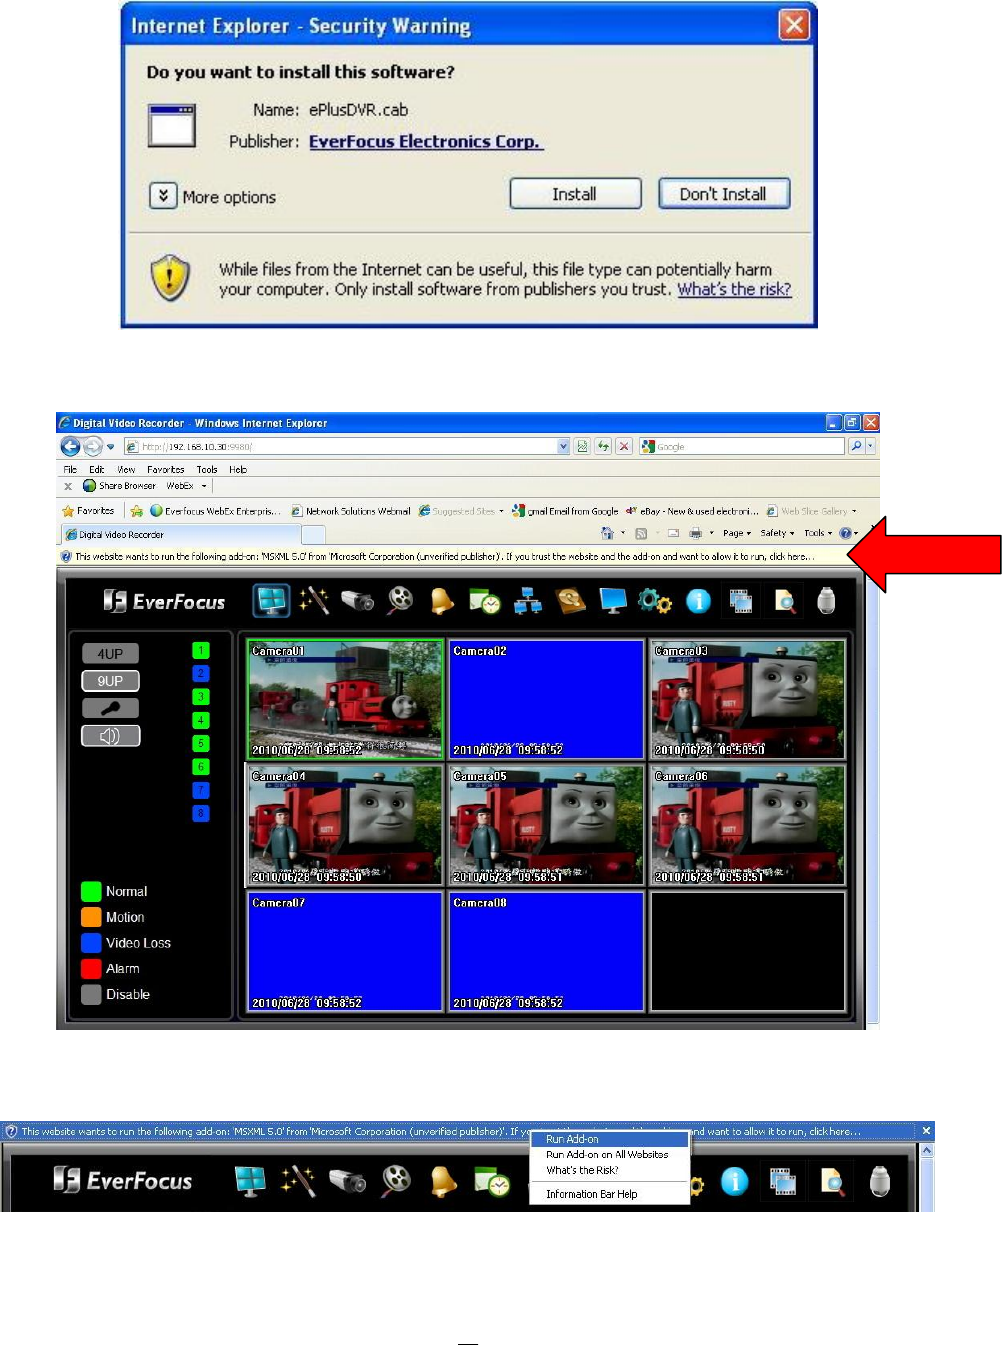Open the Safety dropdown menu
This screenshot has height=1345, width=1002.
click(x=777, y=533)
